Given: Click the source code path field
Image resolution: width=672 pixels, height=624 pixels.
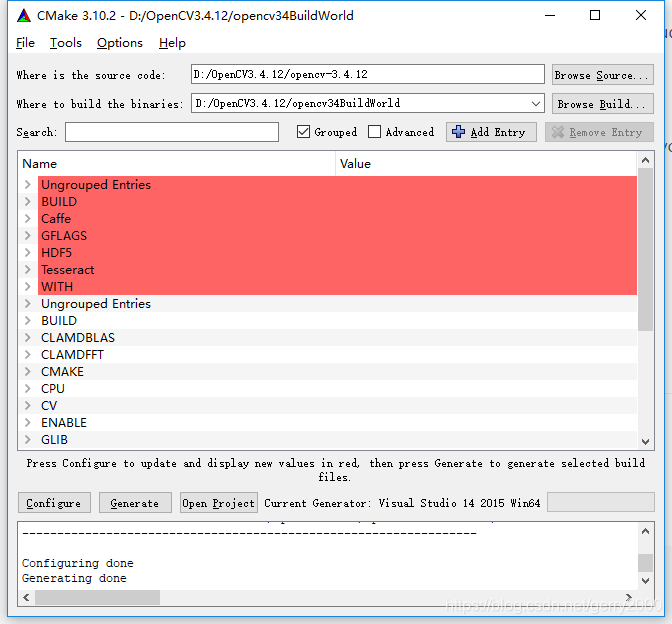Looking at the screenshot, I should point(368,75).
